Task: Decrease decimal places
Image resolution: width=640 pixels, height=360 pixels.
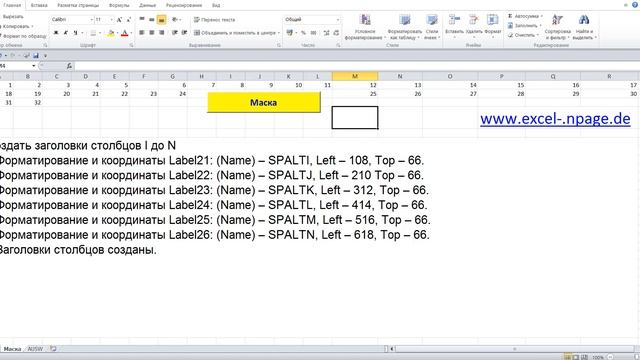Action: (336, 33)
